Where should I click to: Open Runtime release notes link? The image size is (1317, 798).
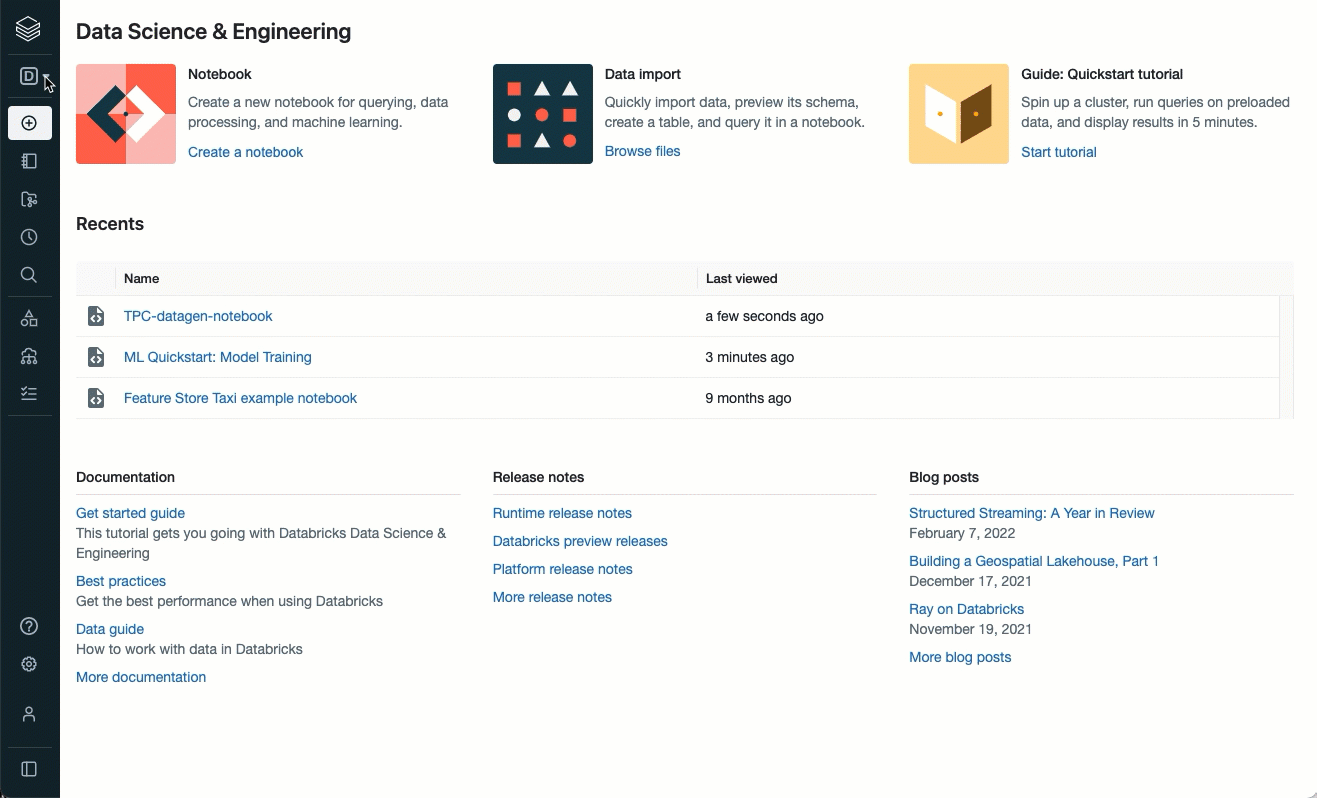562,513
